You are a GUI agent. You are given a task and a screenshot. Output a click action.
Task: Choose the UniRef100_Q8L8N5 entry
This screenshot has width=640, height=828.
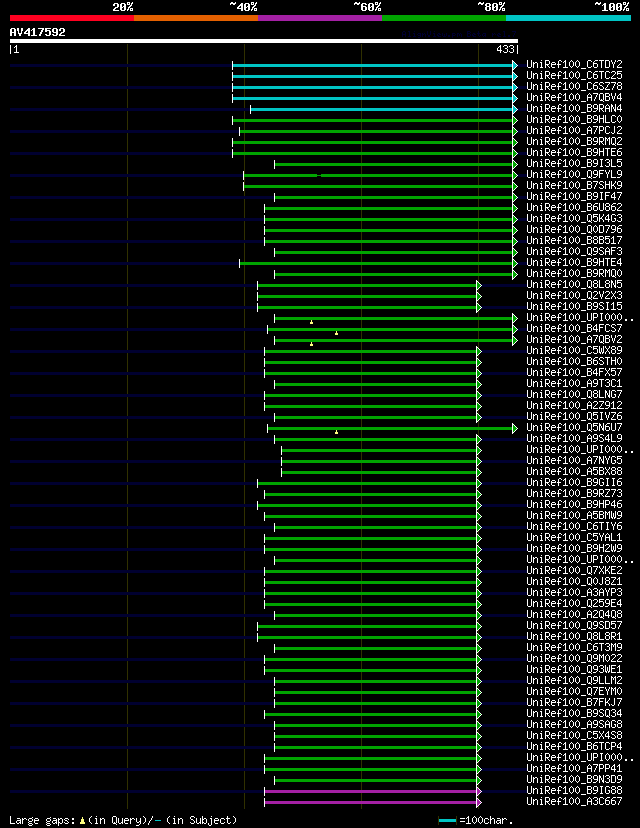point(574,284)
